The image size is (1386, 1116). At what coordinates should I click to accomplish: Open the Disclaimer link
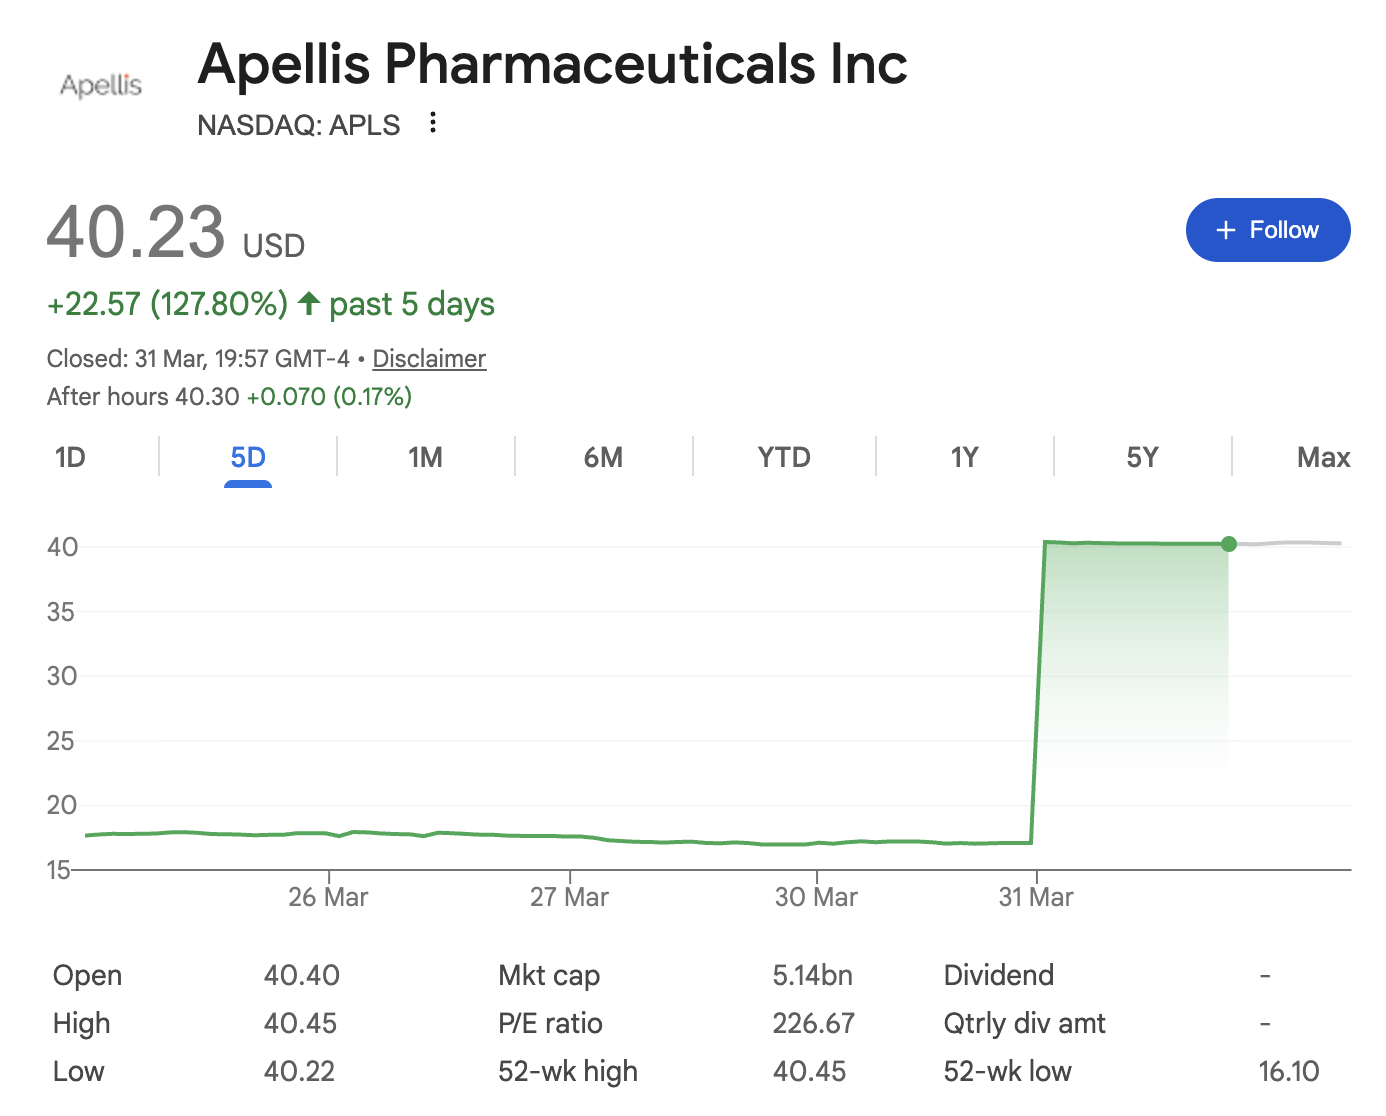pos(428,358)
